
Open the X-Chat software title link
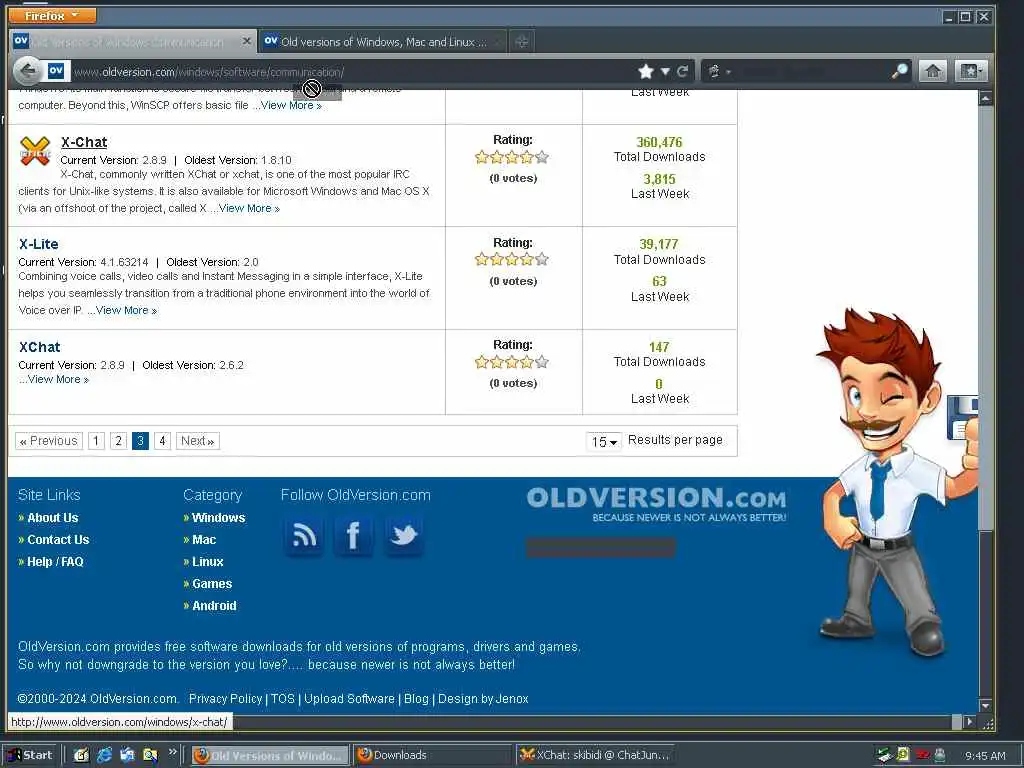(84, 142)
